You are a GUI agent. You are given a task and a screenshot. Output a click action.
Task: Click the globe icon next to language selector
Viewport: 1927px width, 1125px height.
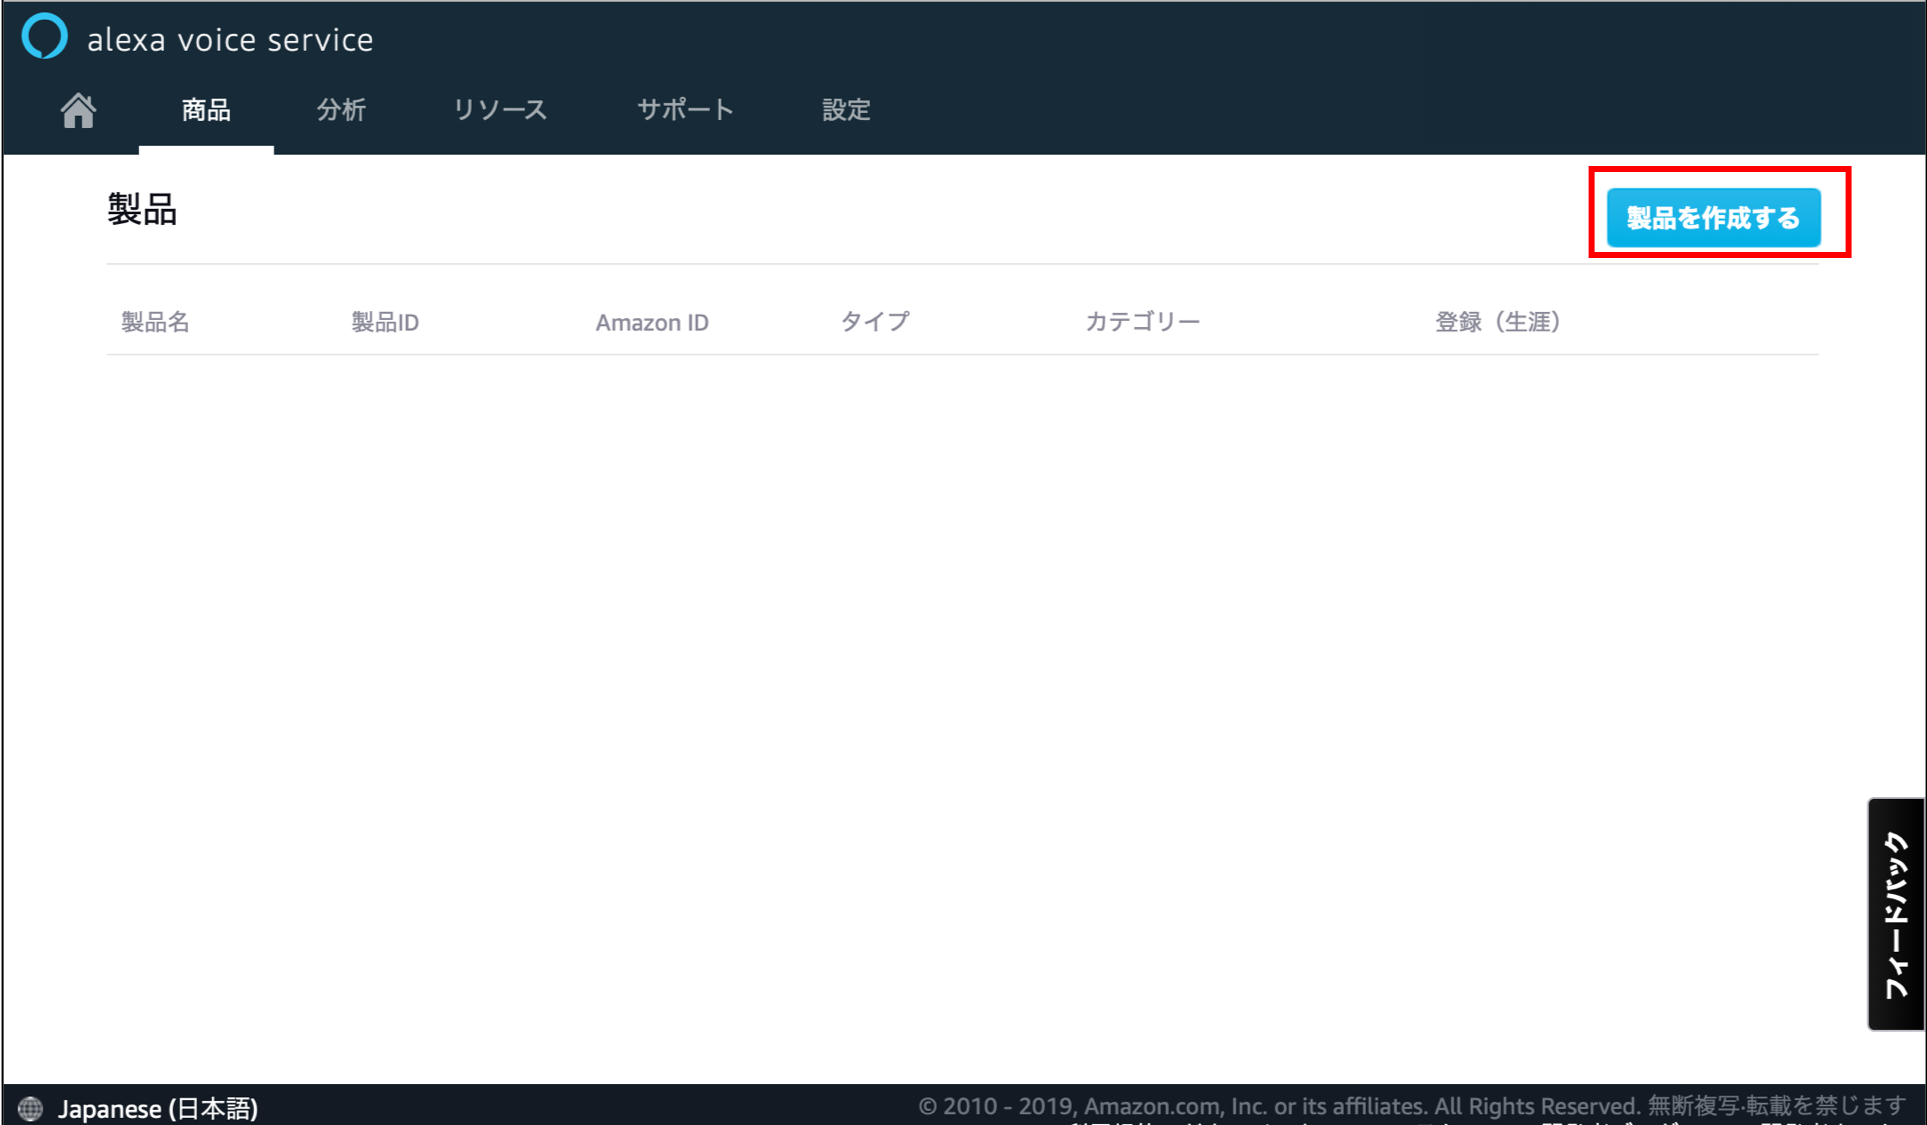(30, 1108)
